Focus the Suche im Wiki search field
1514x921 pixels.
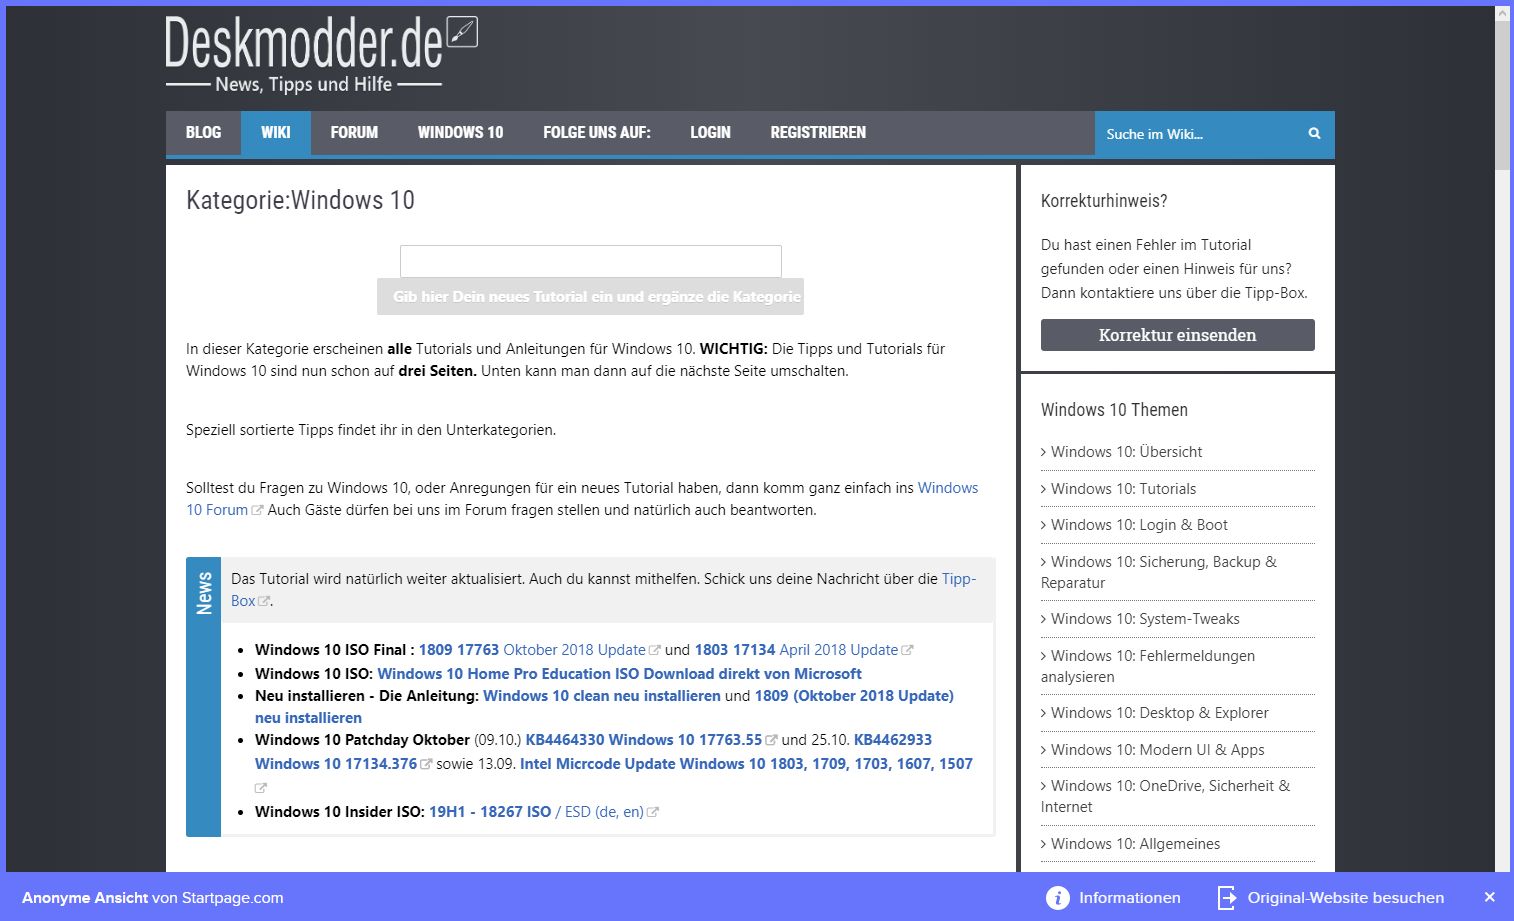(x=1198, y=133)
